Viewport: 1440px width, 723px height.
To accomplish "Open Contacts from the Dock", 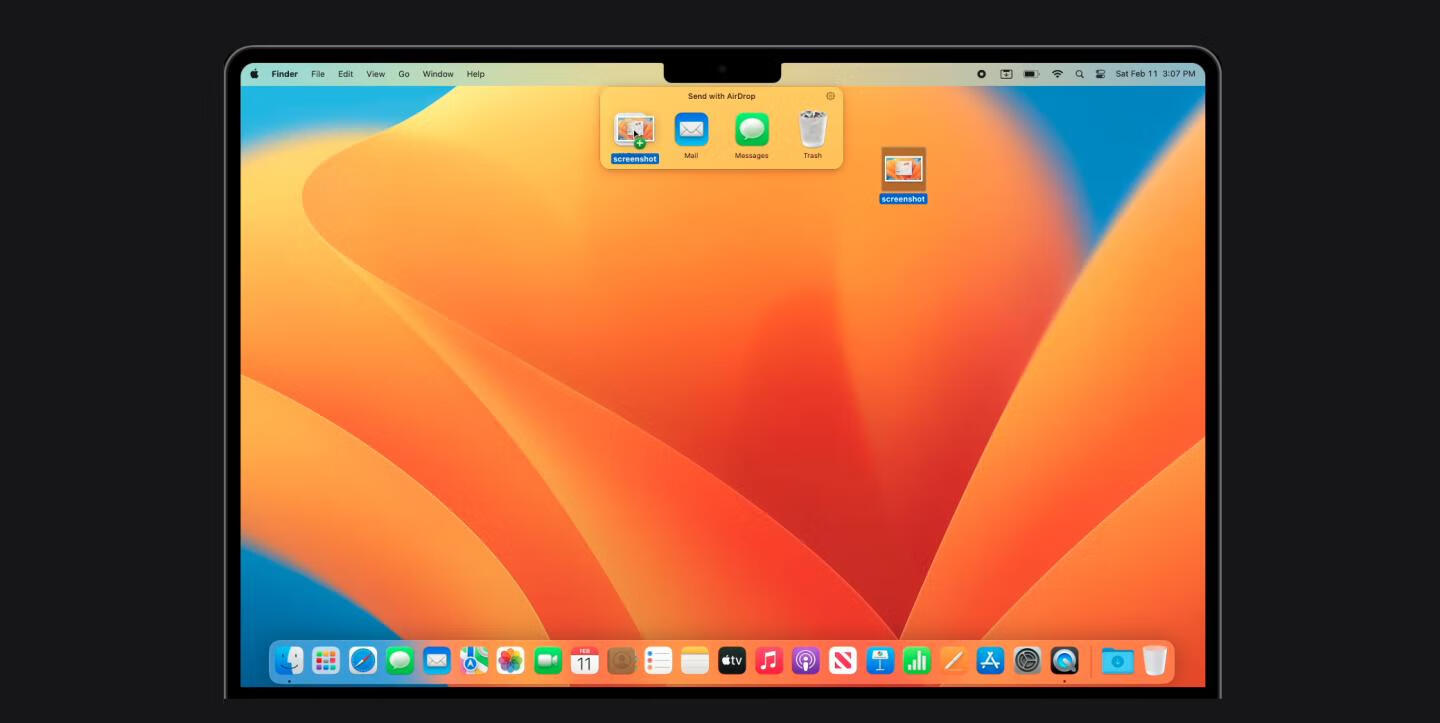I will 622,660.
